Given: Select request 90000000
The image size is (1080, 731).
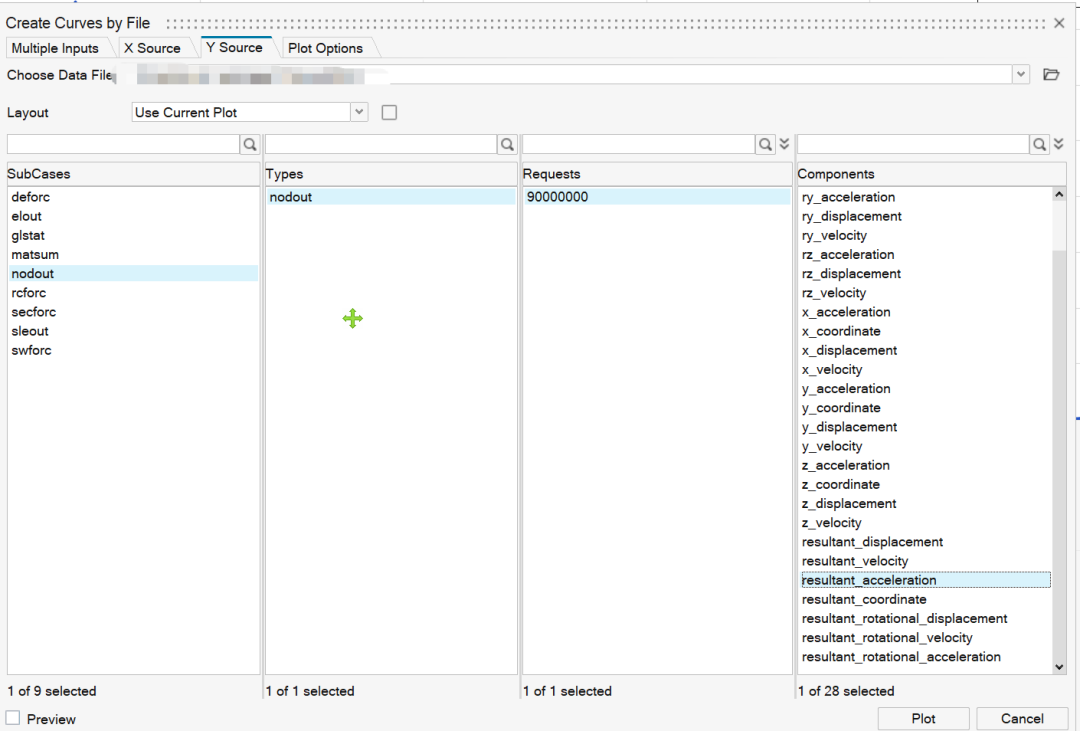Looking at the screenshot, I should coord(657,197).
